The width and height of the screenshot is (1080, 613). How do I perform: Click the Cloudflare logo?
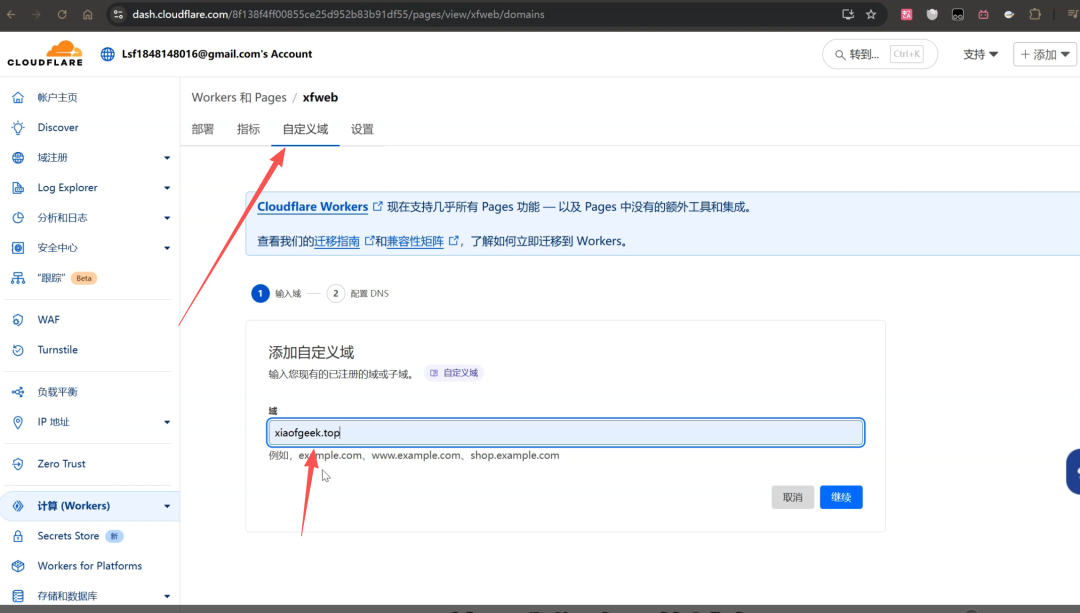click(x=45, y=54)
